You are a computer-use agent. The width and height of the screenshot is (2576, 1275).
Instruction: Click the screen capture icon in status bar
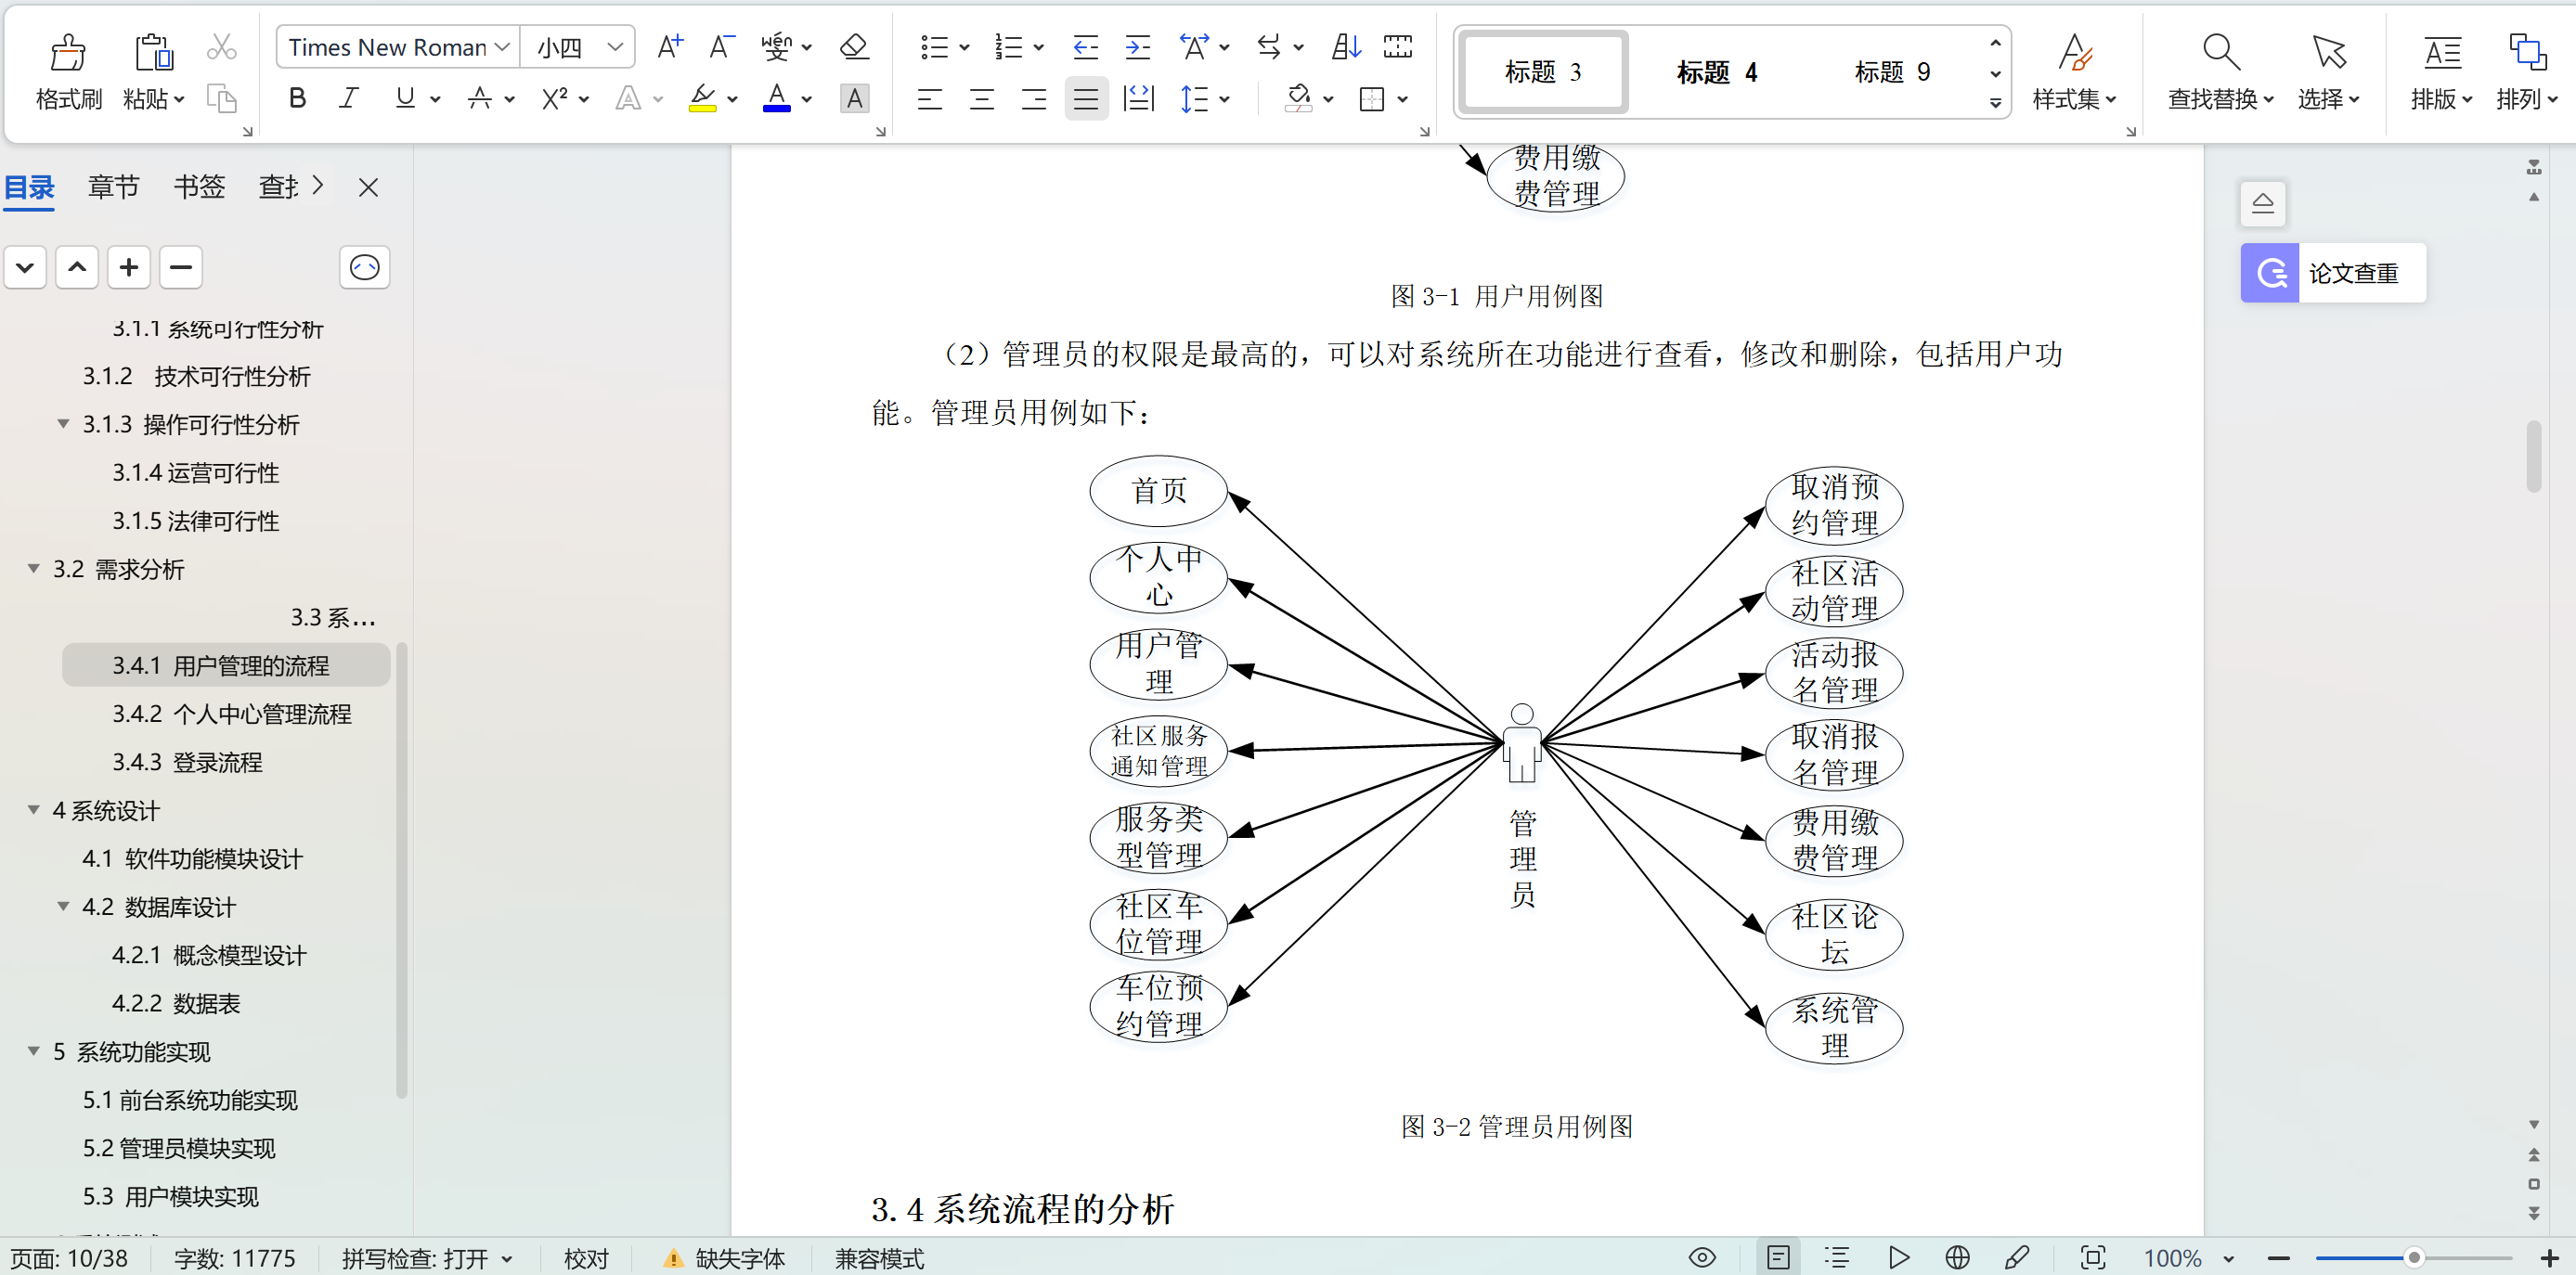pyautogui.click(x=2094, y=1258)
